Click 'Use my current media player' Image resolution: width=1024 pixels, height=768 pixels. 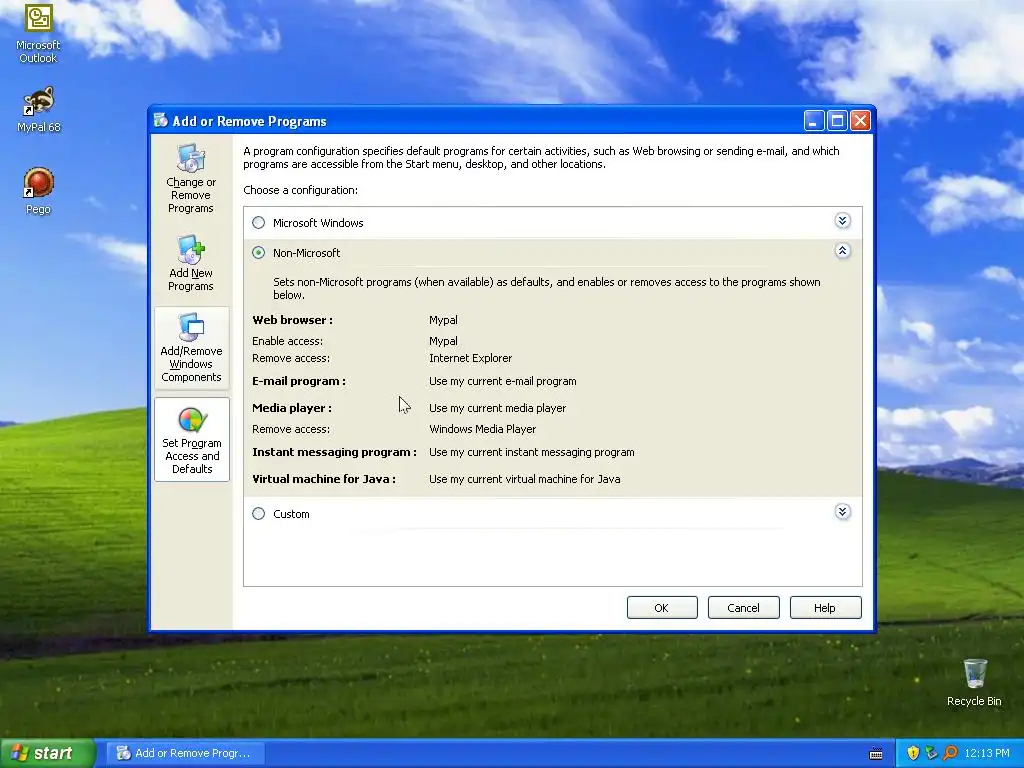498,408
